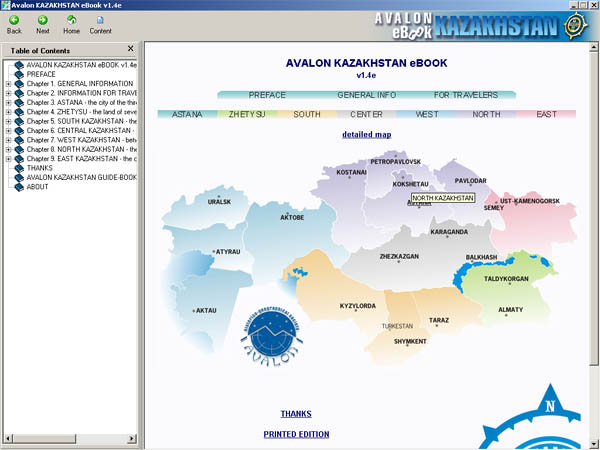Expand Chapter 6. CENTRAL KAZAKHSTAN node

click(x=8, y=130)
